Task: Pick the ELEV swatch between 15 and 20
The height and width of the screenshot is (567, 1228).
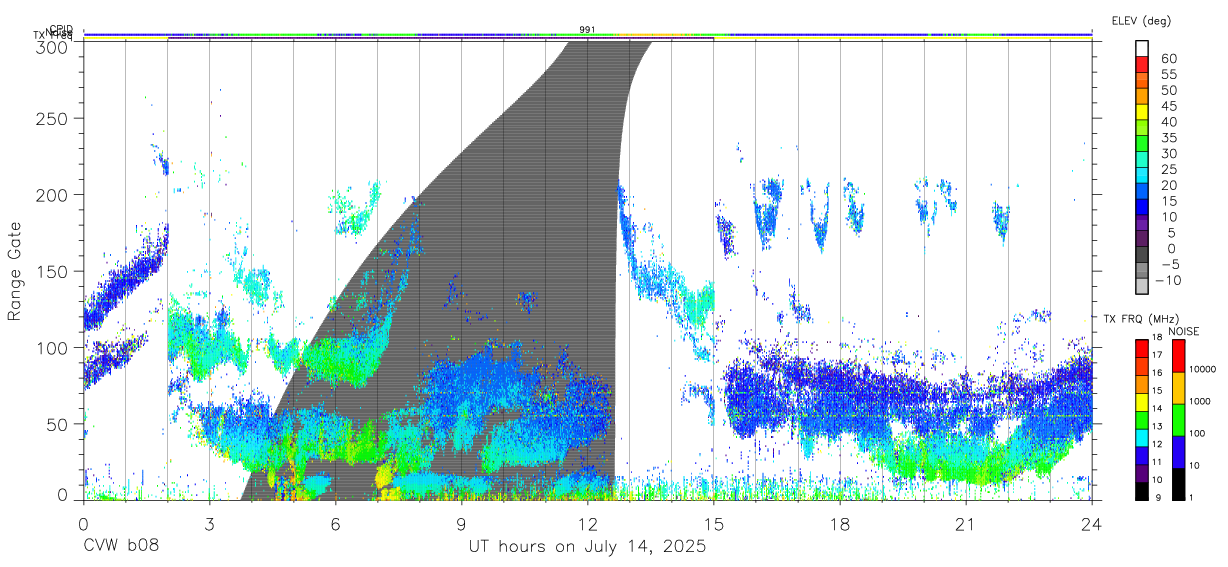Action: [1142, 192]
